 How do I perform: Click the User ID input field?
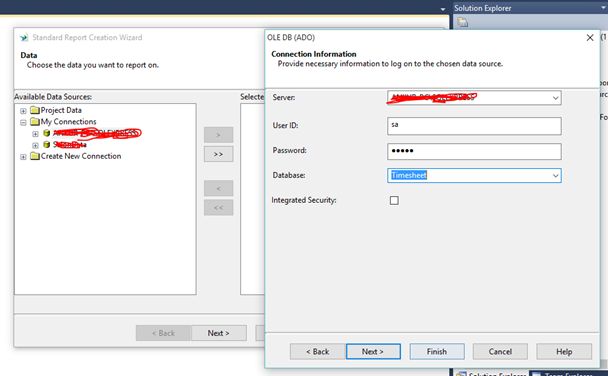(x=474, y=126)
